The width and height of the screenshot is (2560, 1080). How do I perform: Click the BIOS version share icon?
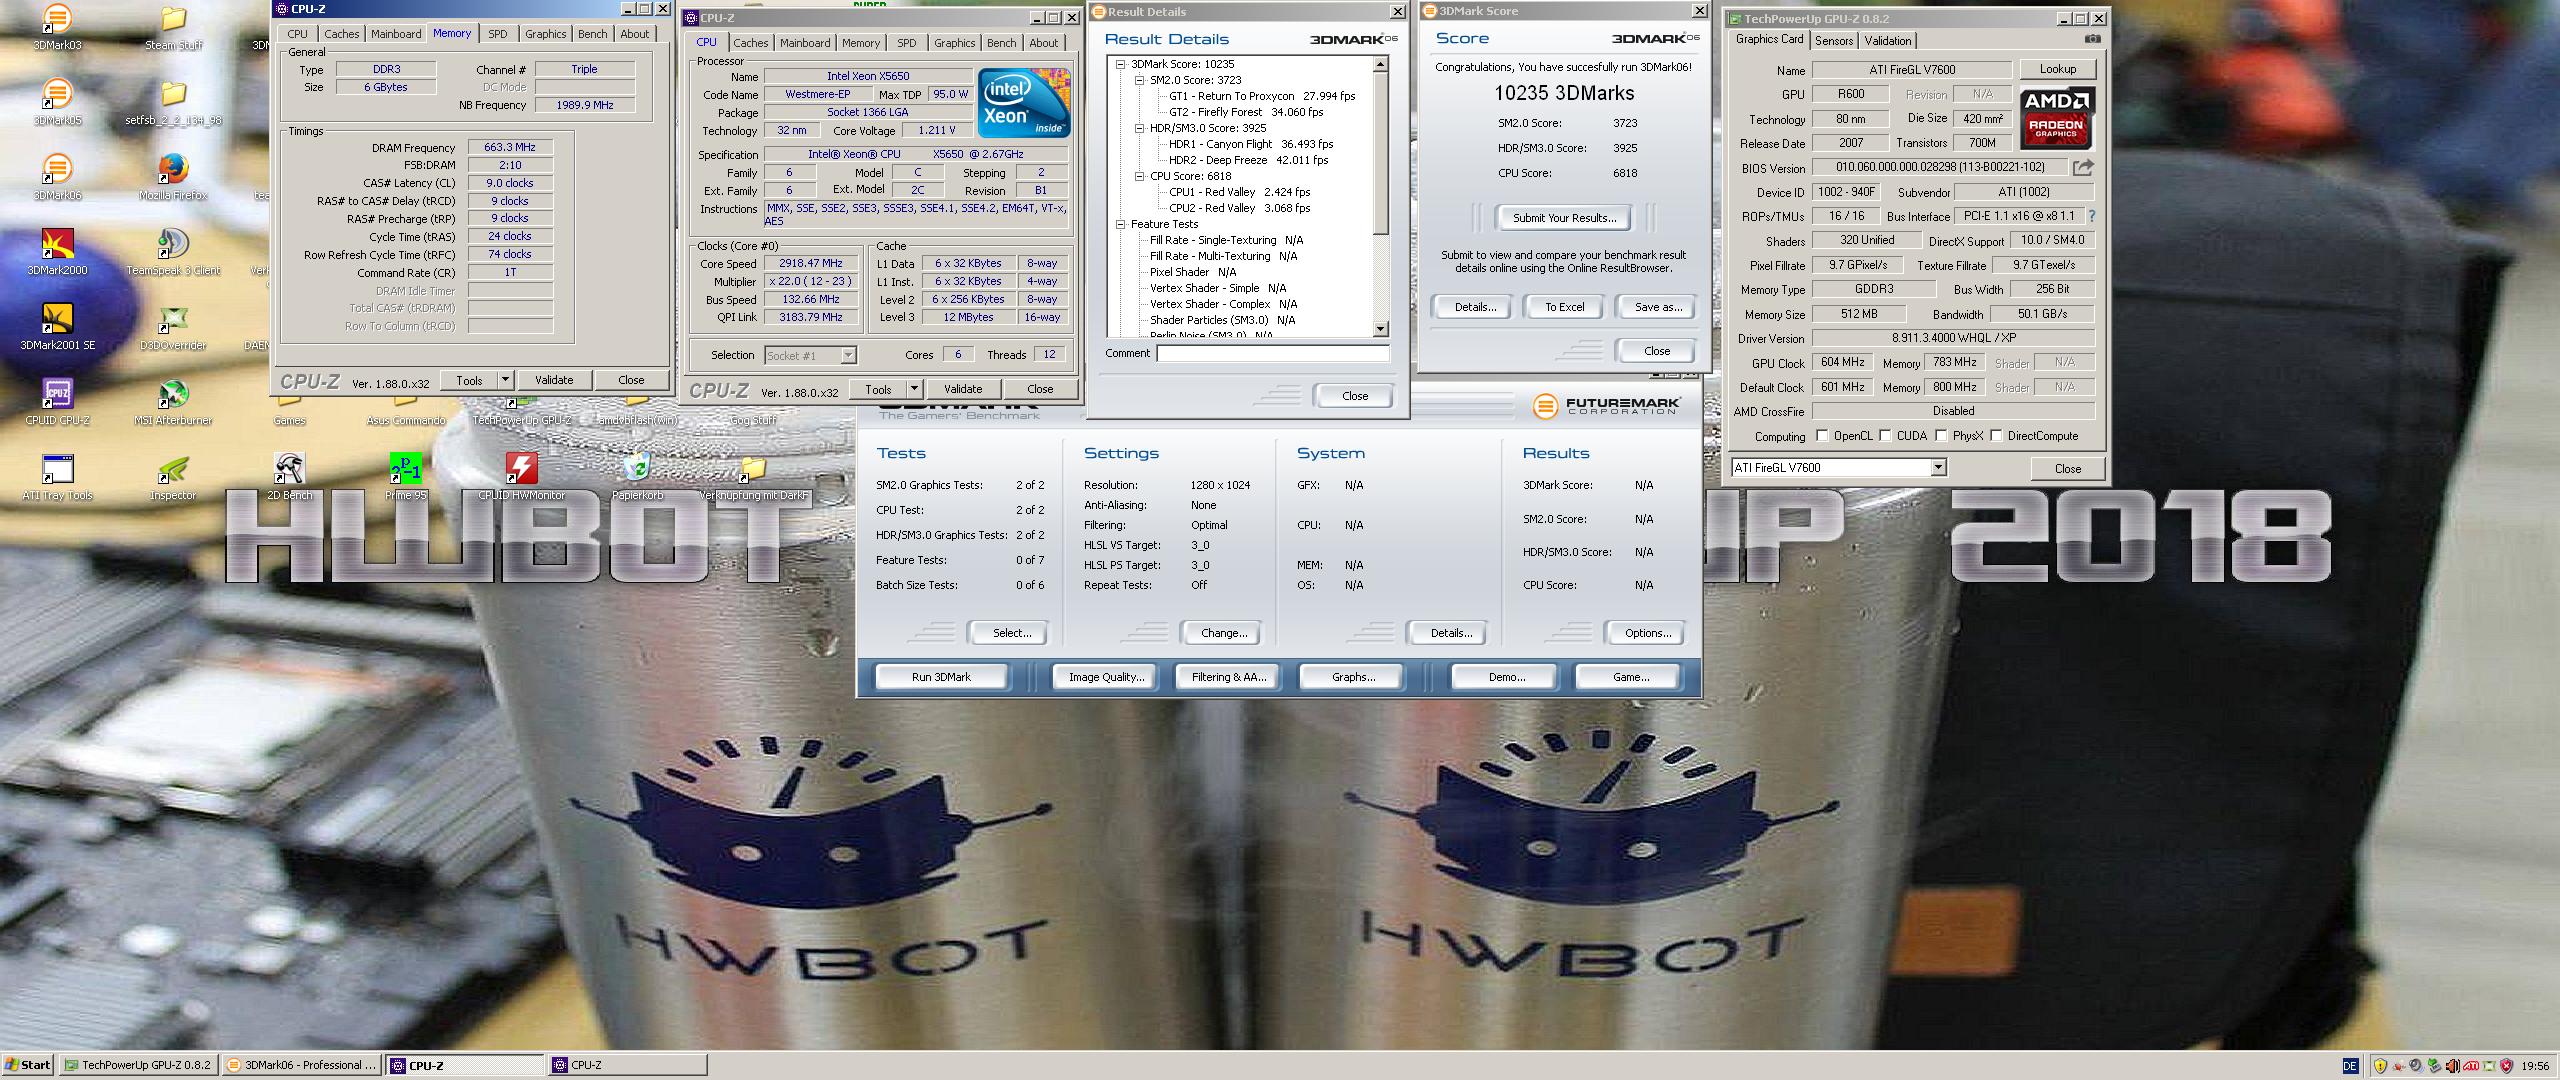click(x=2083, y=167)
